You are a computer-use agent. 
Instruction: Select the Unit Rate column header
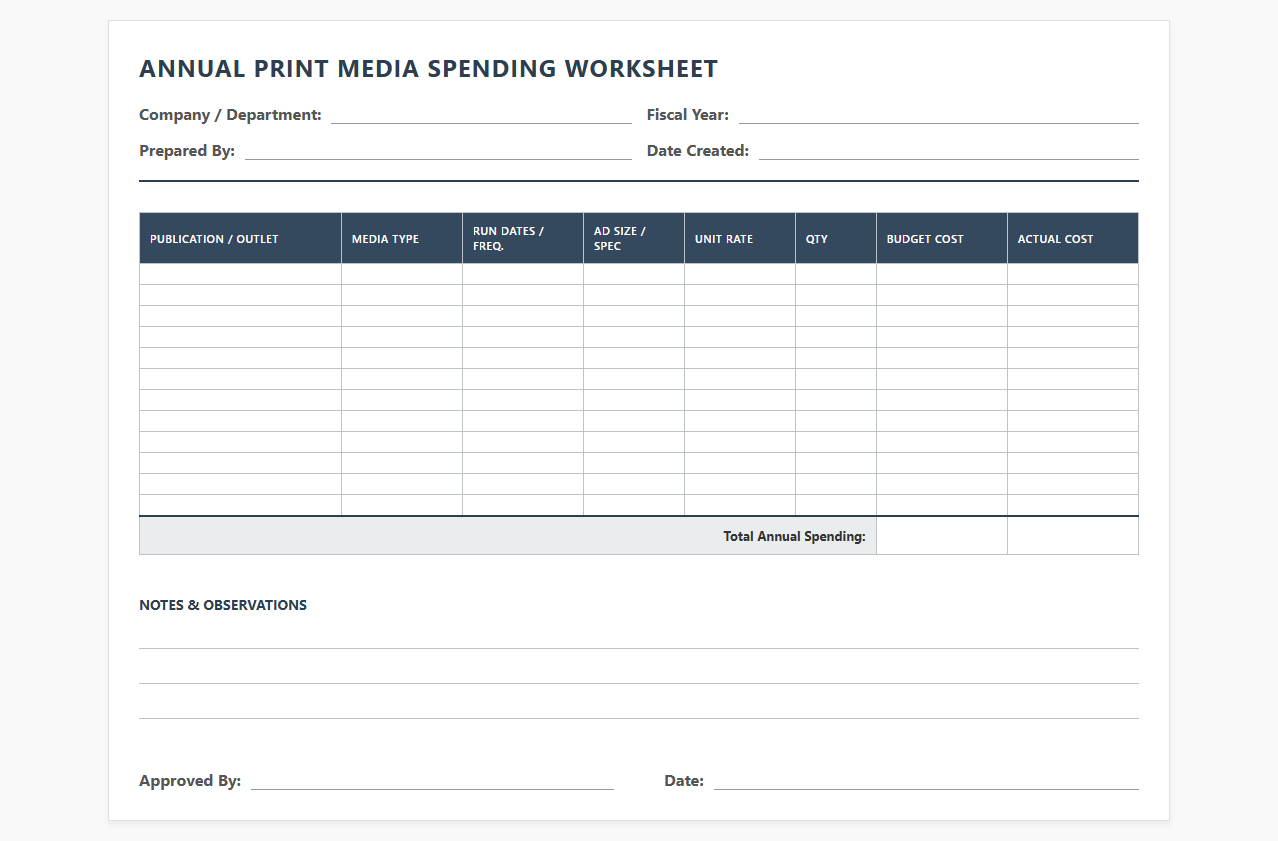pos(740,238)
